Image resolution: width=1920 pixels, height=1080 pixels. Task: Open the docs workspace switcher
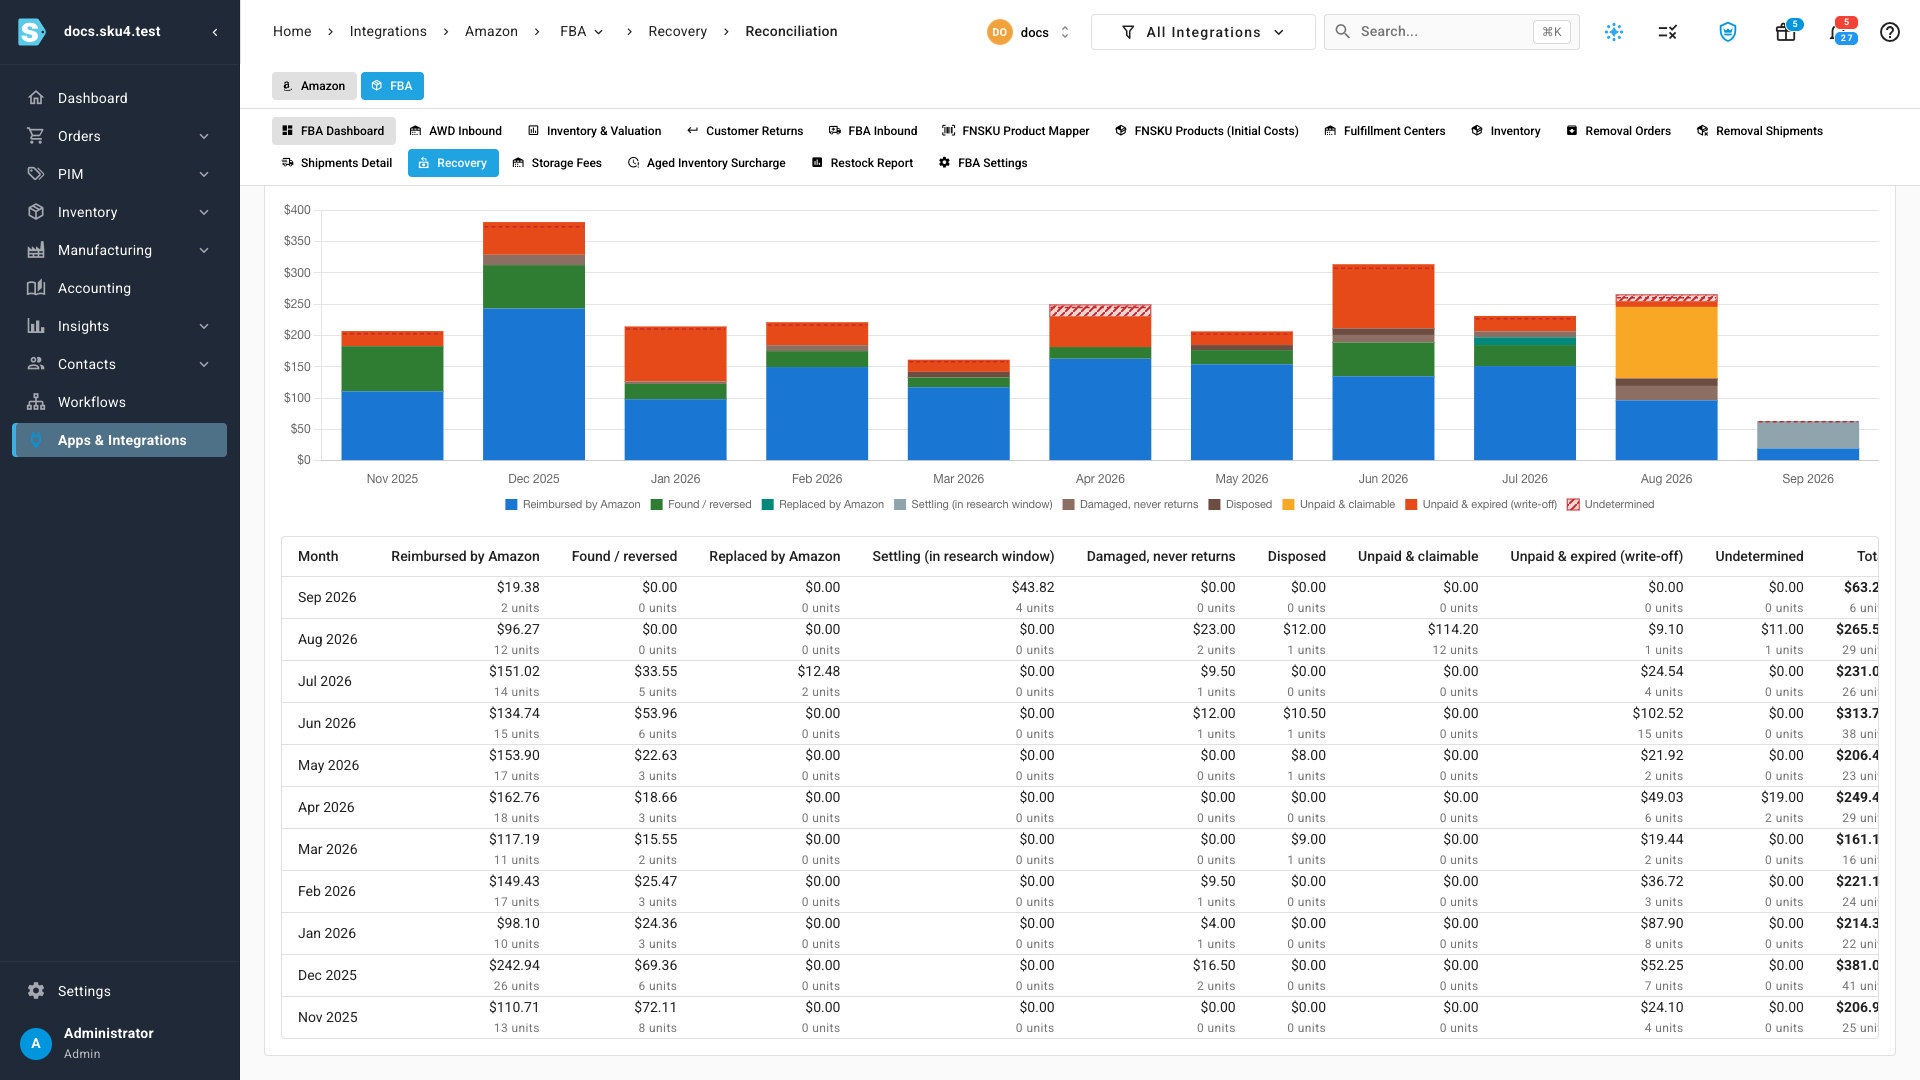click(x=1029, y=32)
